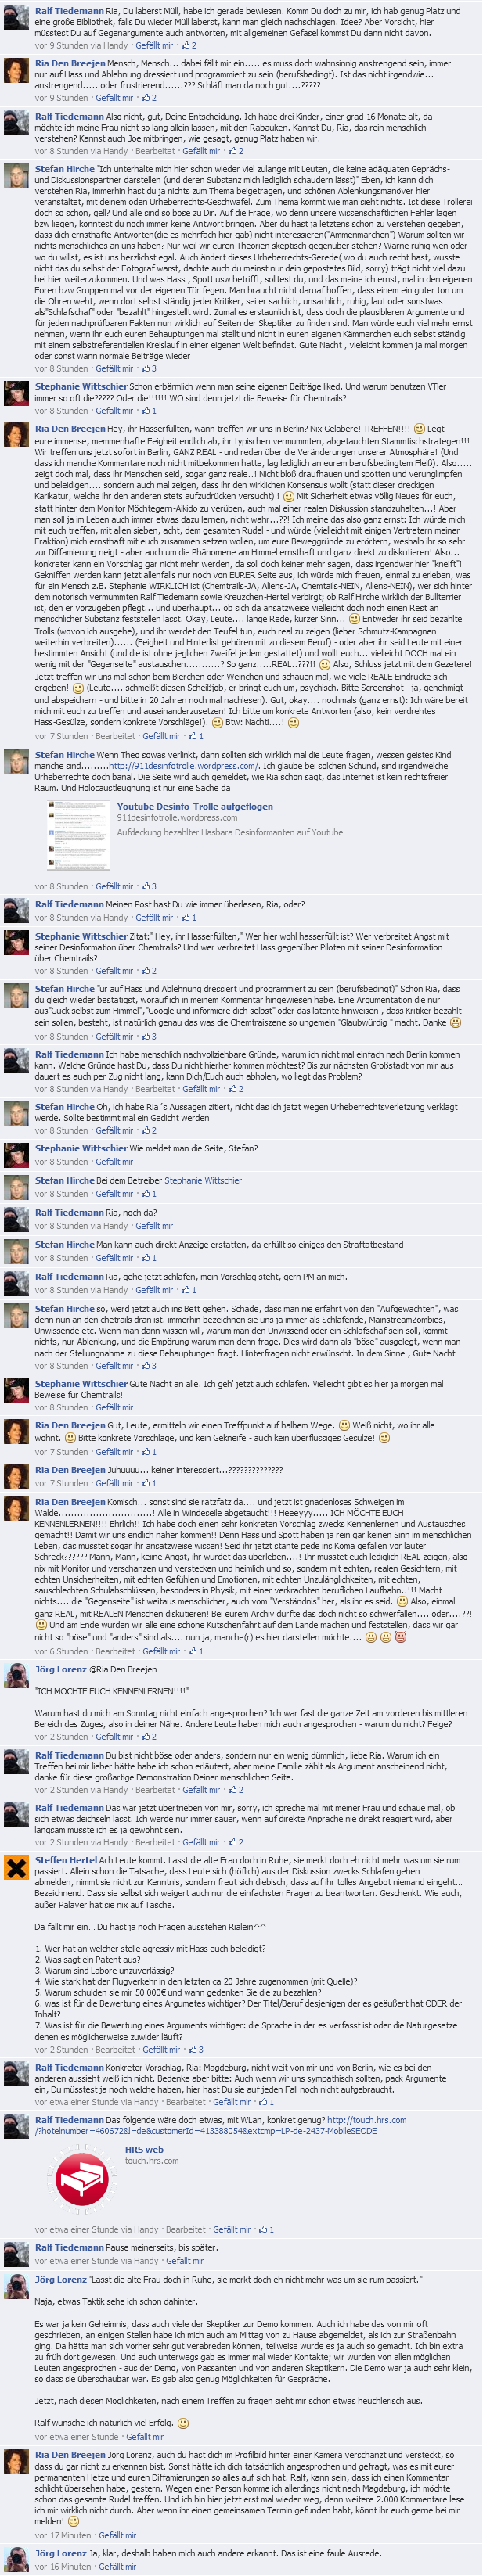
Task: Open the Youtube Desinfo-Trolle article preview thumbnail
Action: pyautogui.click(x=78, y=835)
